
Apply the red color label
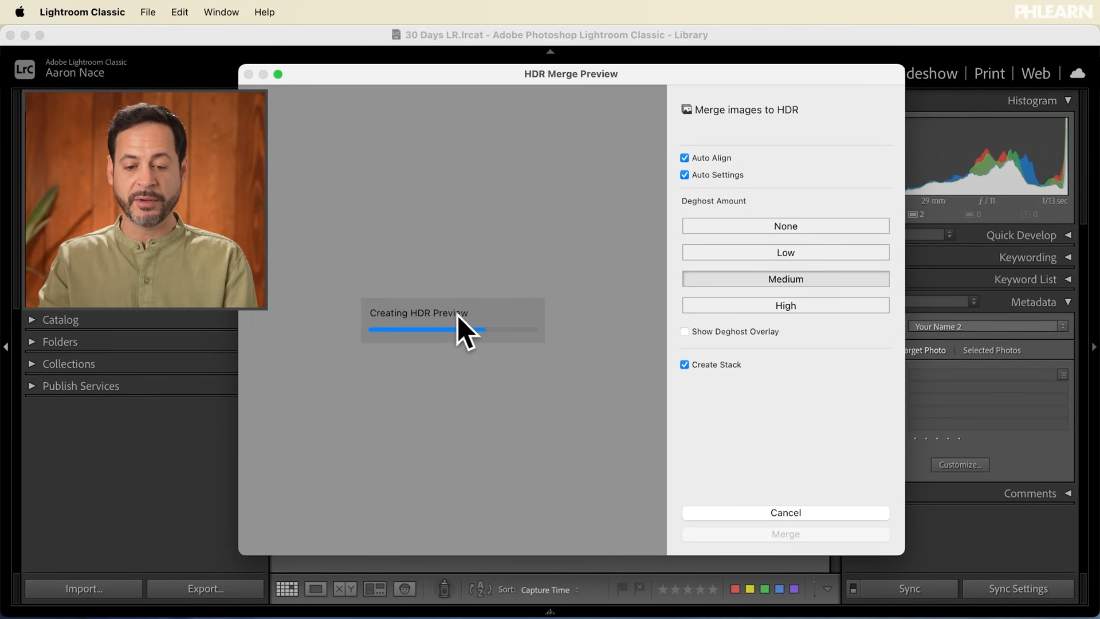[x=735, y=589]
